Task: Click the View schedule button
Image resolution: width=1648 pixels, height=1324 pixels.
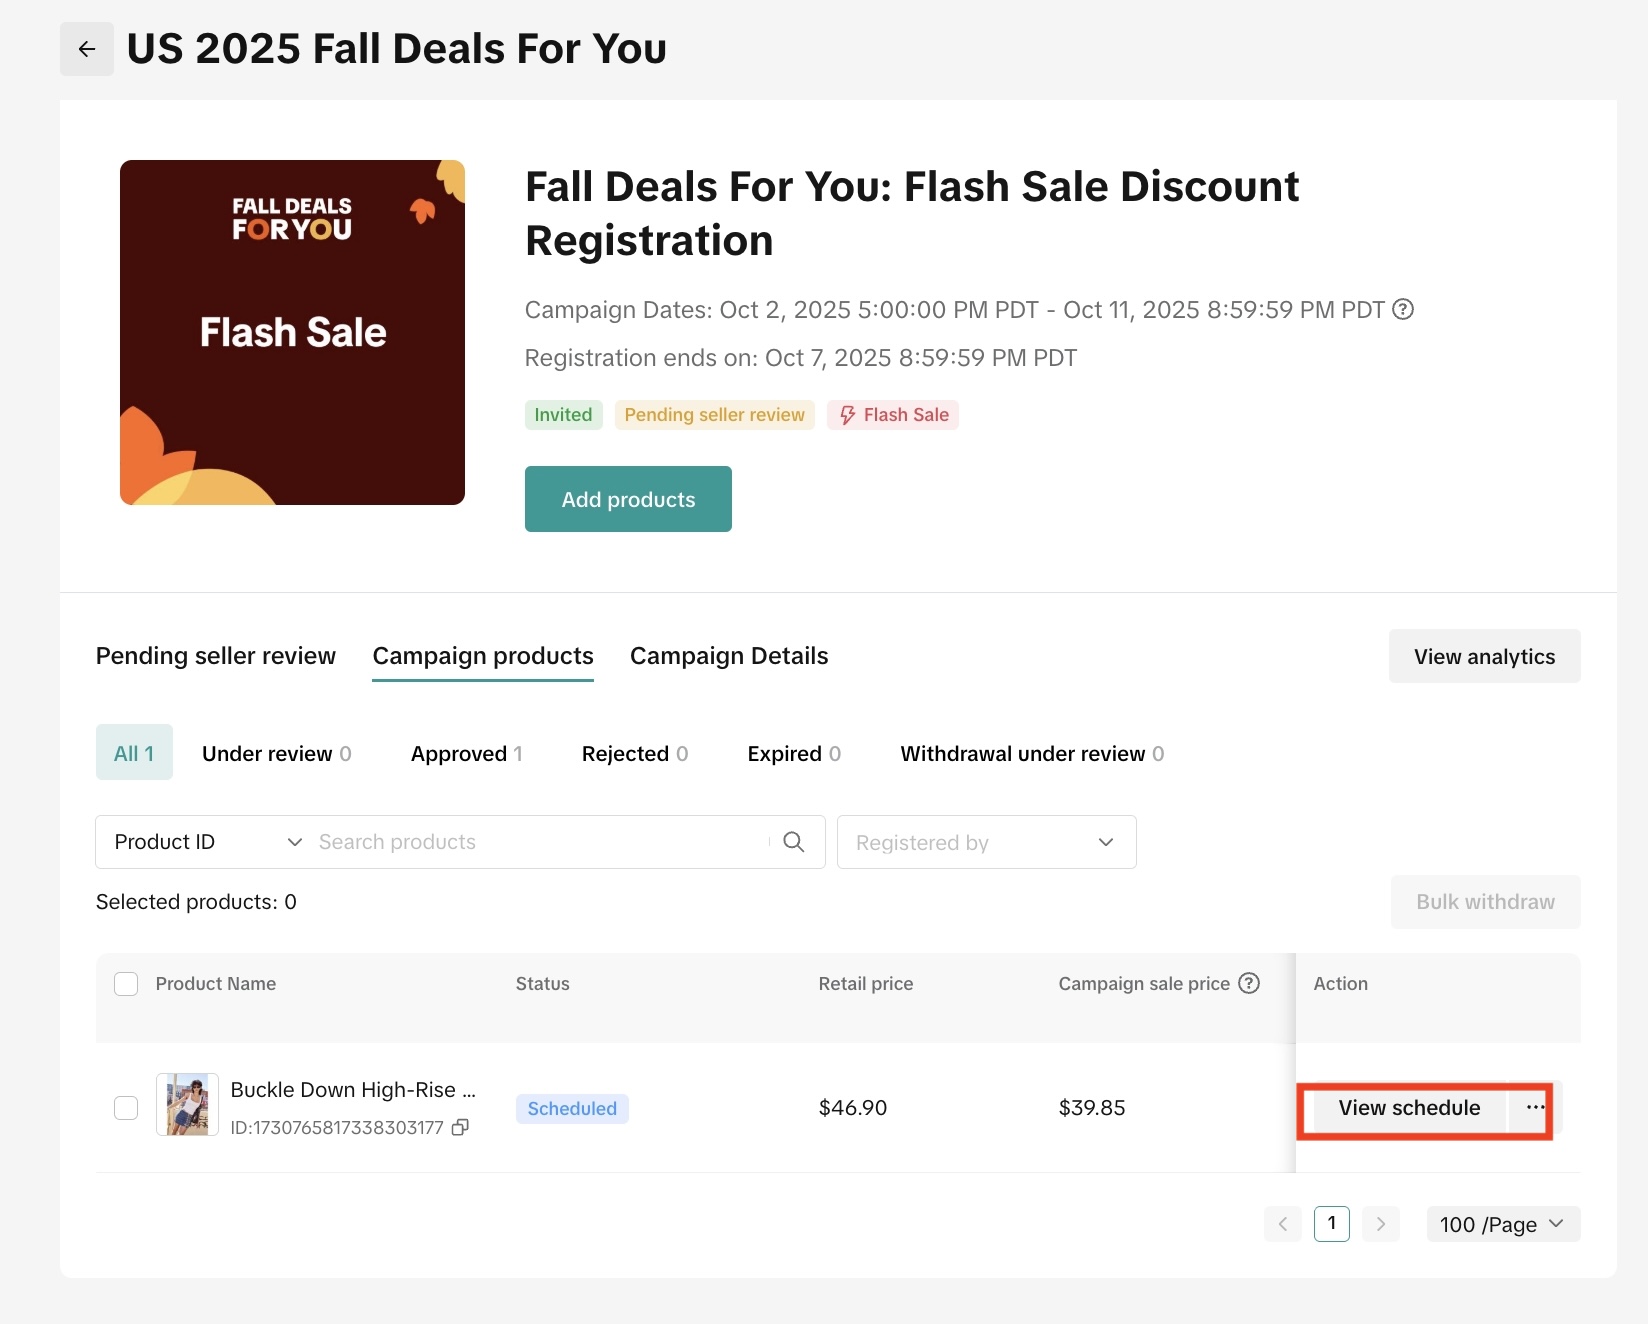Action: point(1408,1108)
